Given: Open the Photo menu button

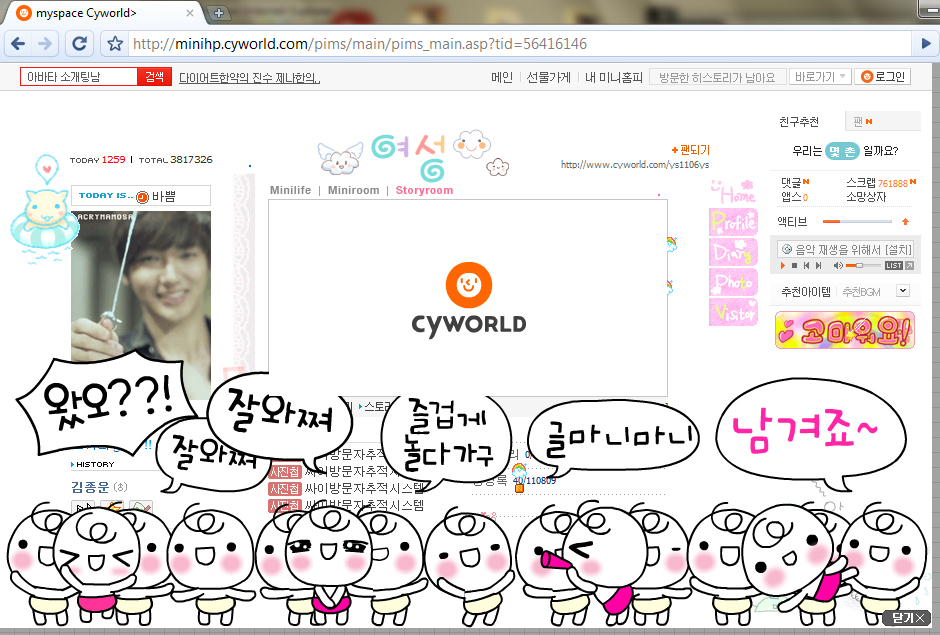Looking at the screenshot, I should coord(733,282).
